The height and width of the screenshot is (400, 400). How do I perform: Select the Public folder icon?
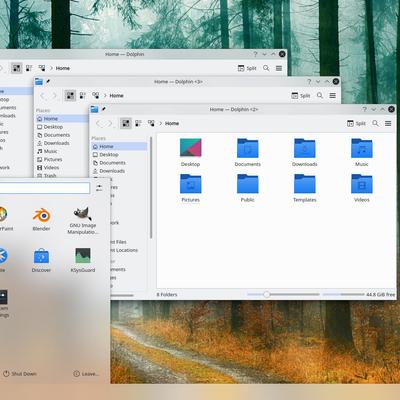pos(247,184)
